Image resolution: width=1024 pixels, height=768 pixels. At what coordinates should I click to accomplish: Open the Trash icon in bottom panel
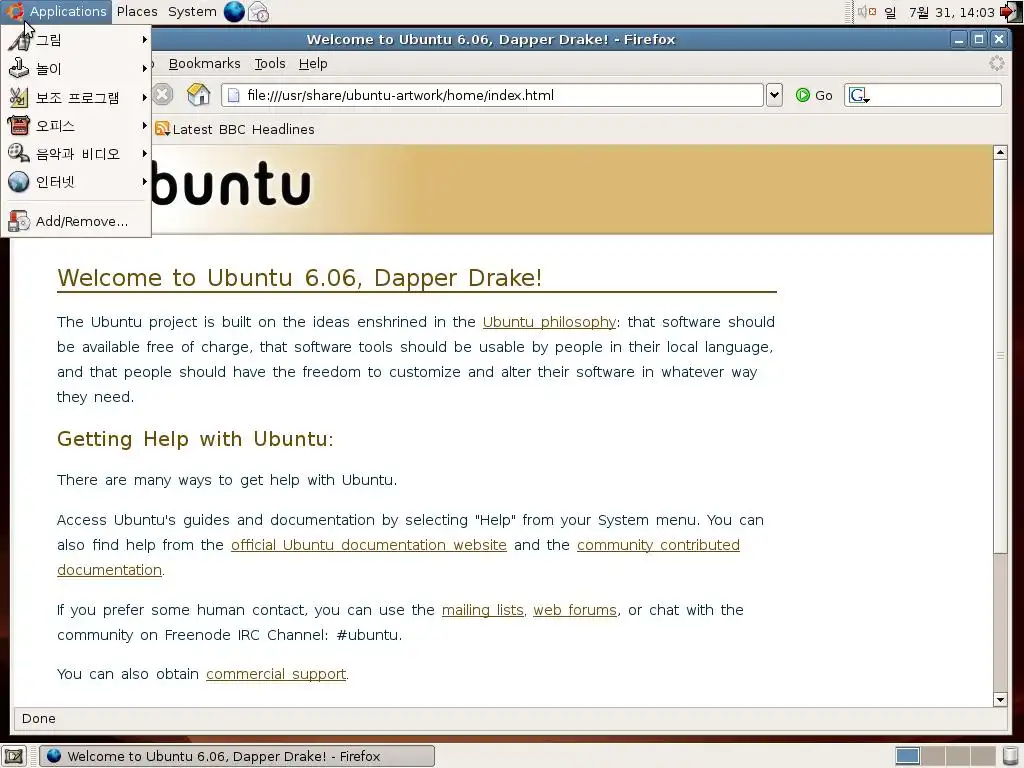(x=1010, y=756)
